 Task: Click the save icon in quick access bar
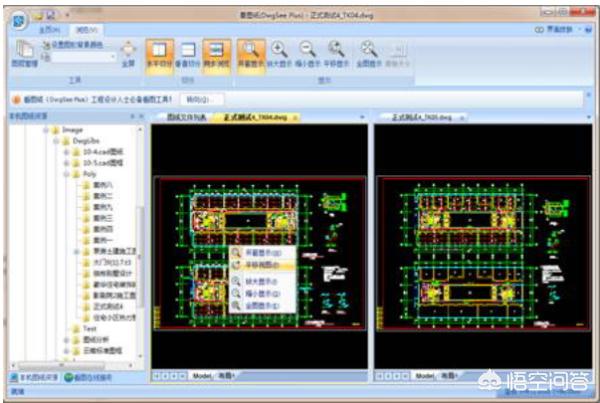(51, 15)
